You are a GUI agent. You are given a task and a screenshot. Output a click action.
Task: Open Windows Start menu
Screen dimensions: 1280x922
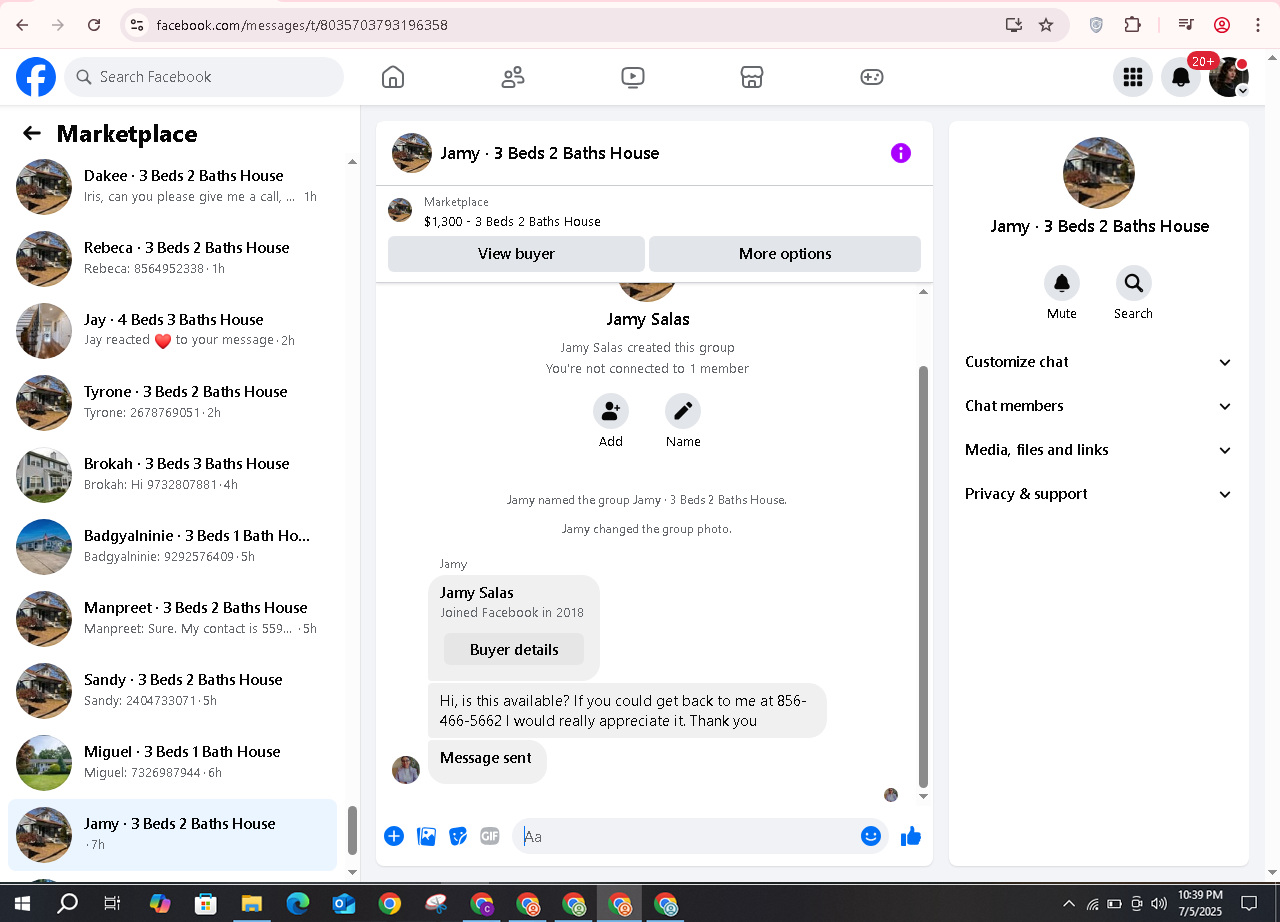(22, 904)
